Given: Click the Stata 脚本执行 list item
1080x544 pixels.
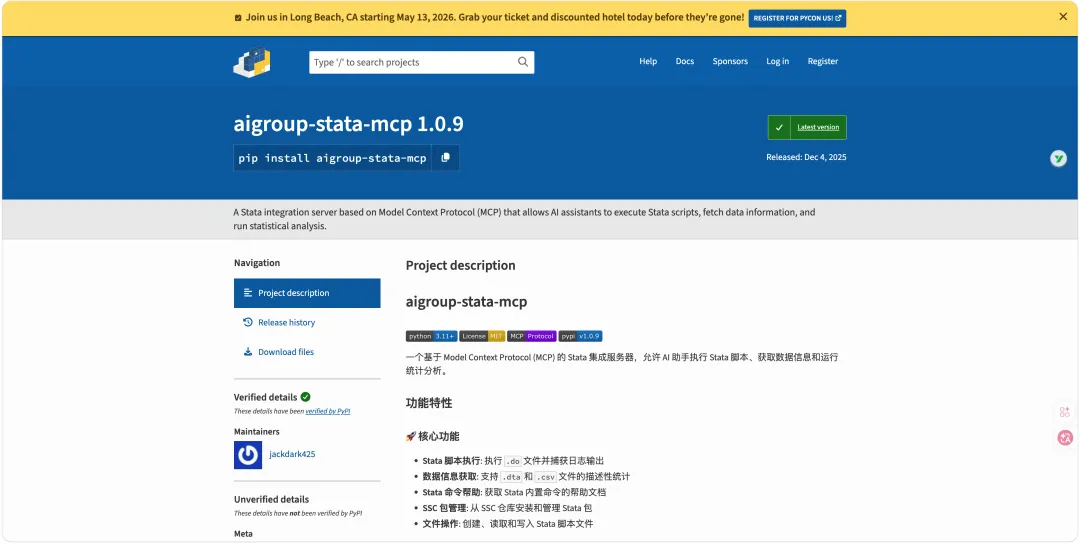Looking at the screenshot, I should [513, 461].
